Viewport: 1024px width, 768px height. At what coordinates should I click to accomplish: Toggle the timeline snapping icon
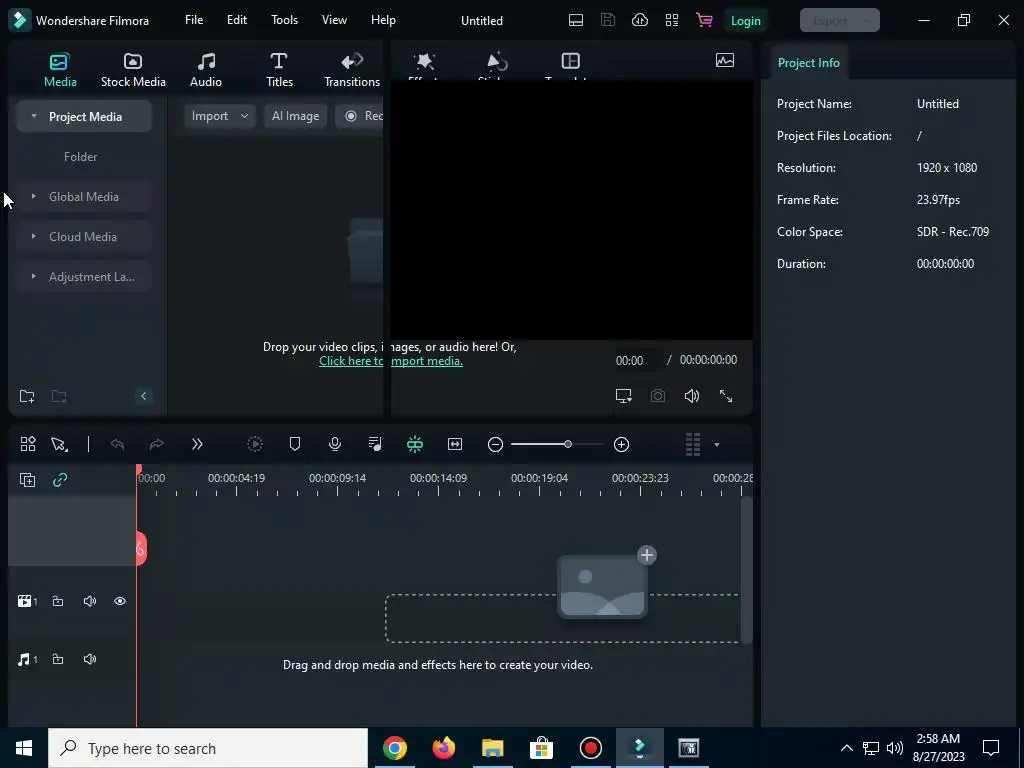pyautogui.click(x=415, y=444)
